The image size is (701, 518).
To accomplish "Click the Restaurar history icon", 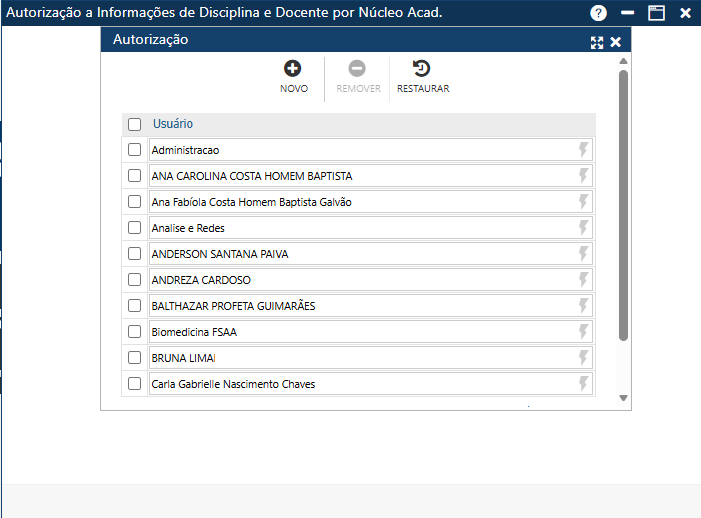I will [x=422, y=69].
